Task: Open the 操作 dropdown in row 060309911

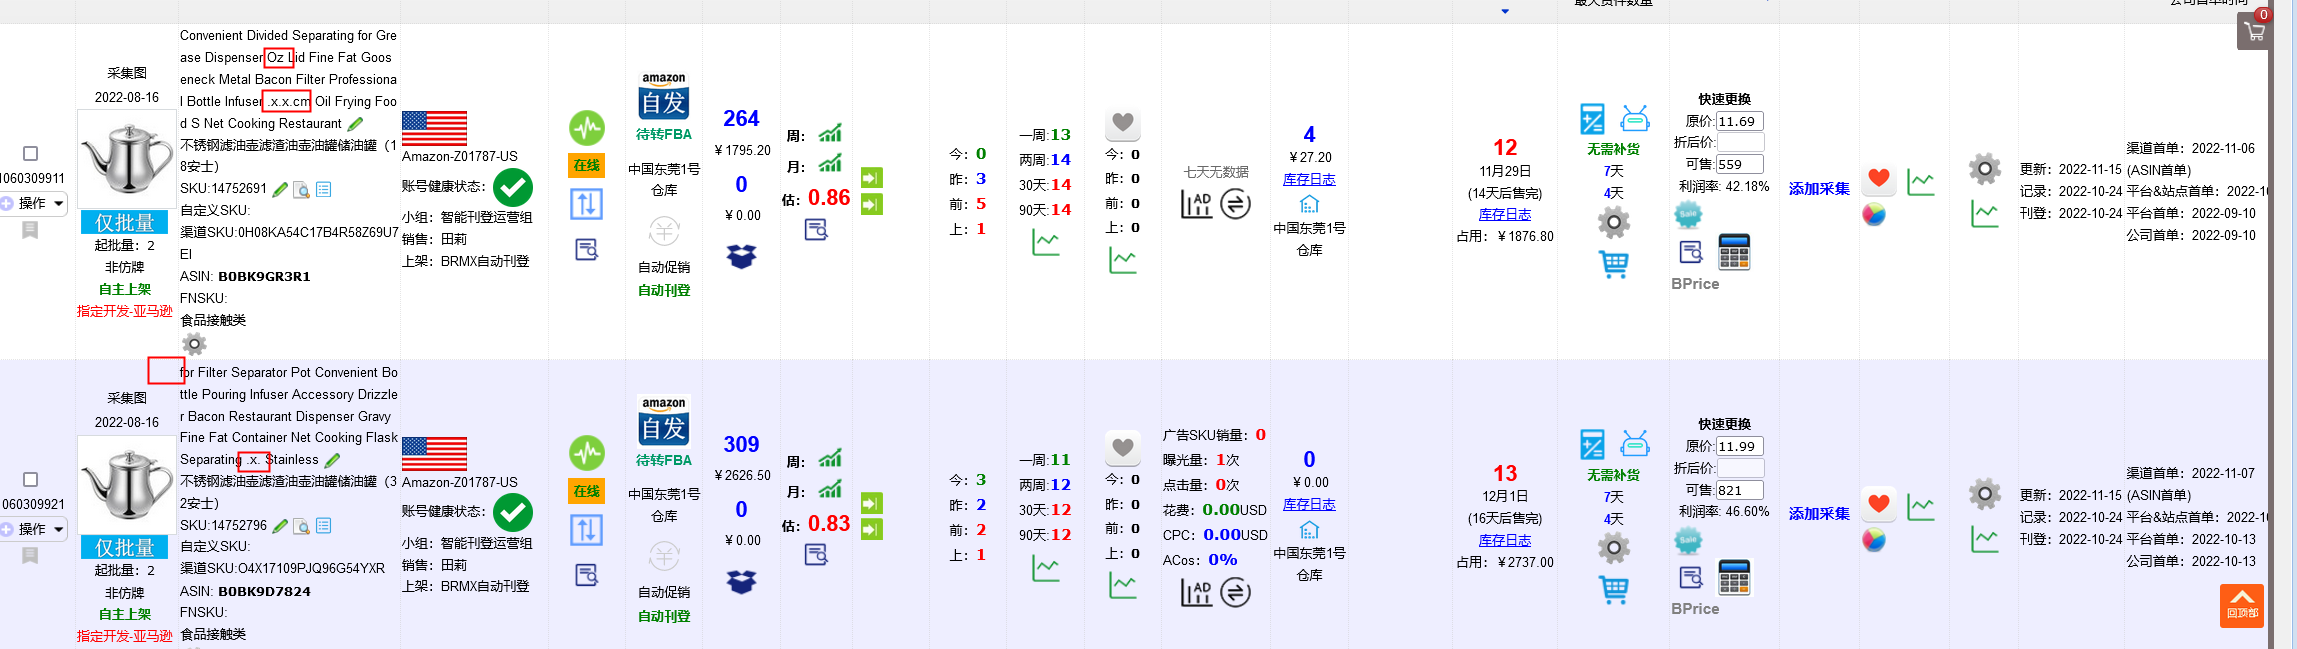Action: [x=33, y=203]
